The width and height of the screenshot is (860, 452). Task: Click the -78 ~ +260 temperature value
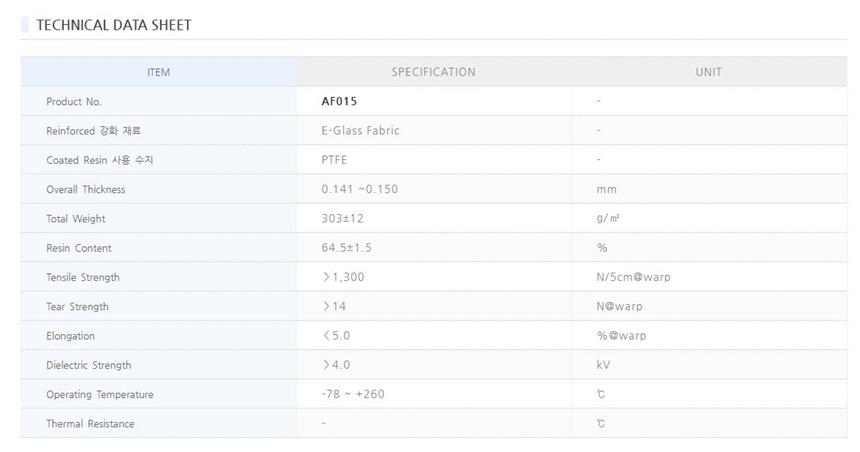coord(353,394)
